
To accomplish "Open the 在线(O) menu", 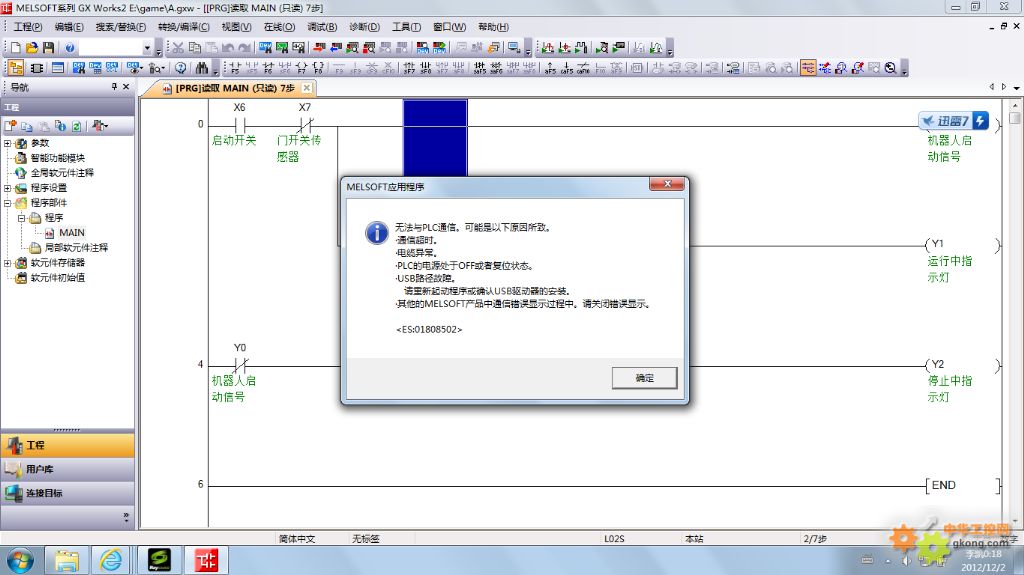I will (x=279, y=27).
